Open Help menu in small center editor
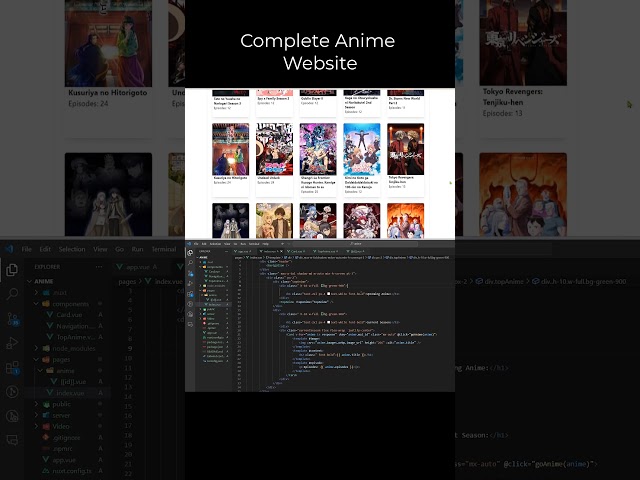This screenshot has height=480, width=640. [265, 244]
